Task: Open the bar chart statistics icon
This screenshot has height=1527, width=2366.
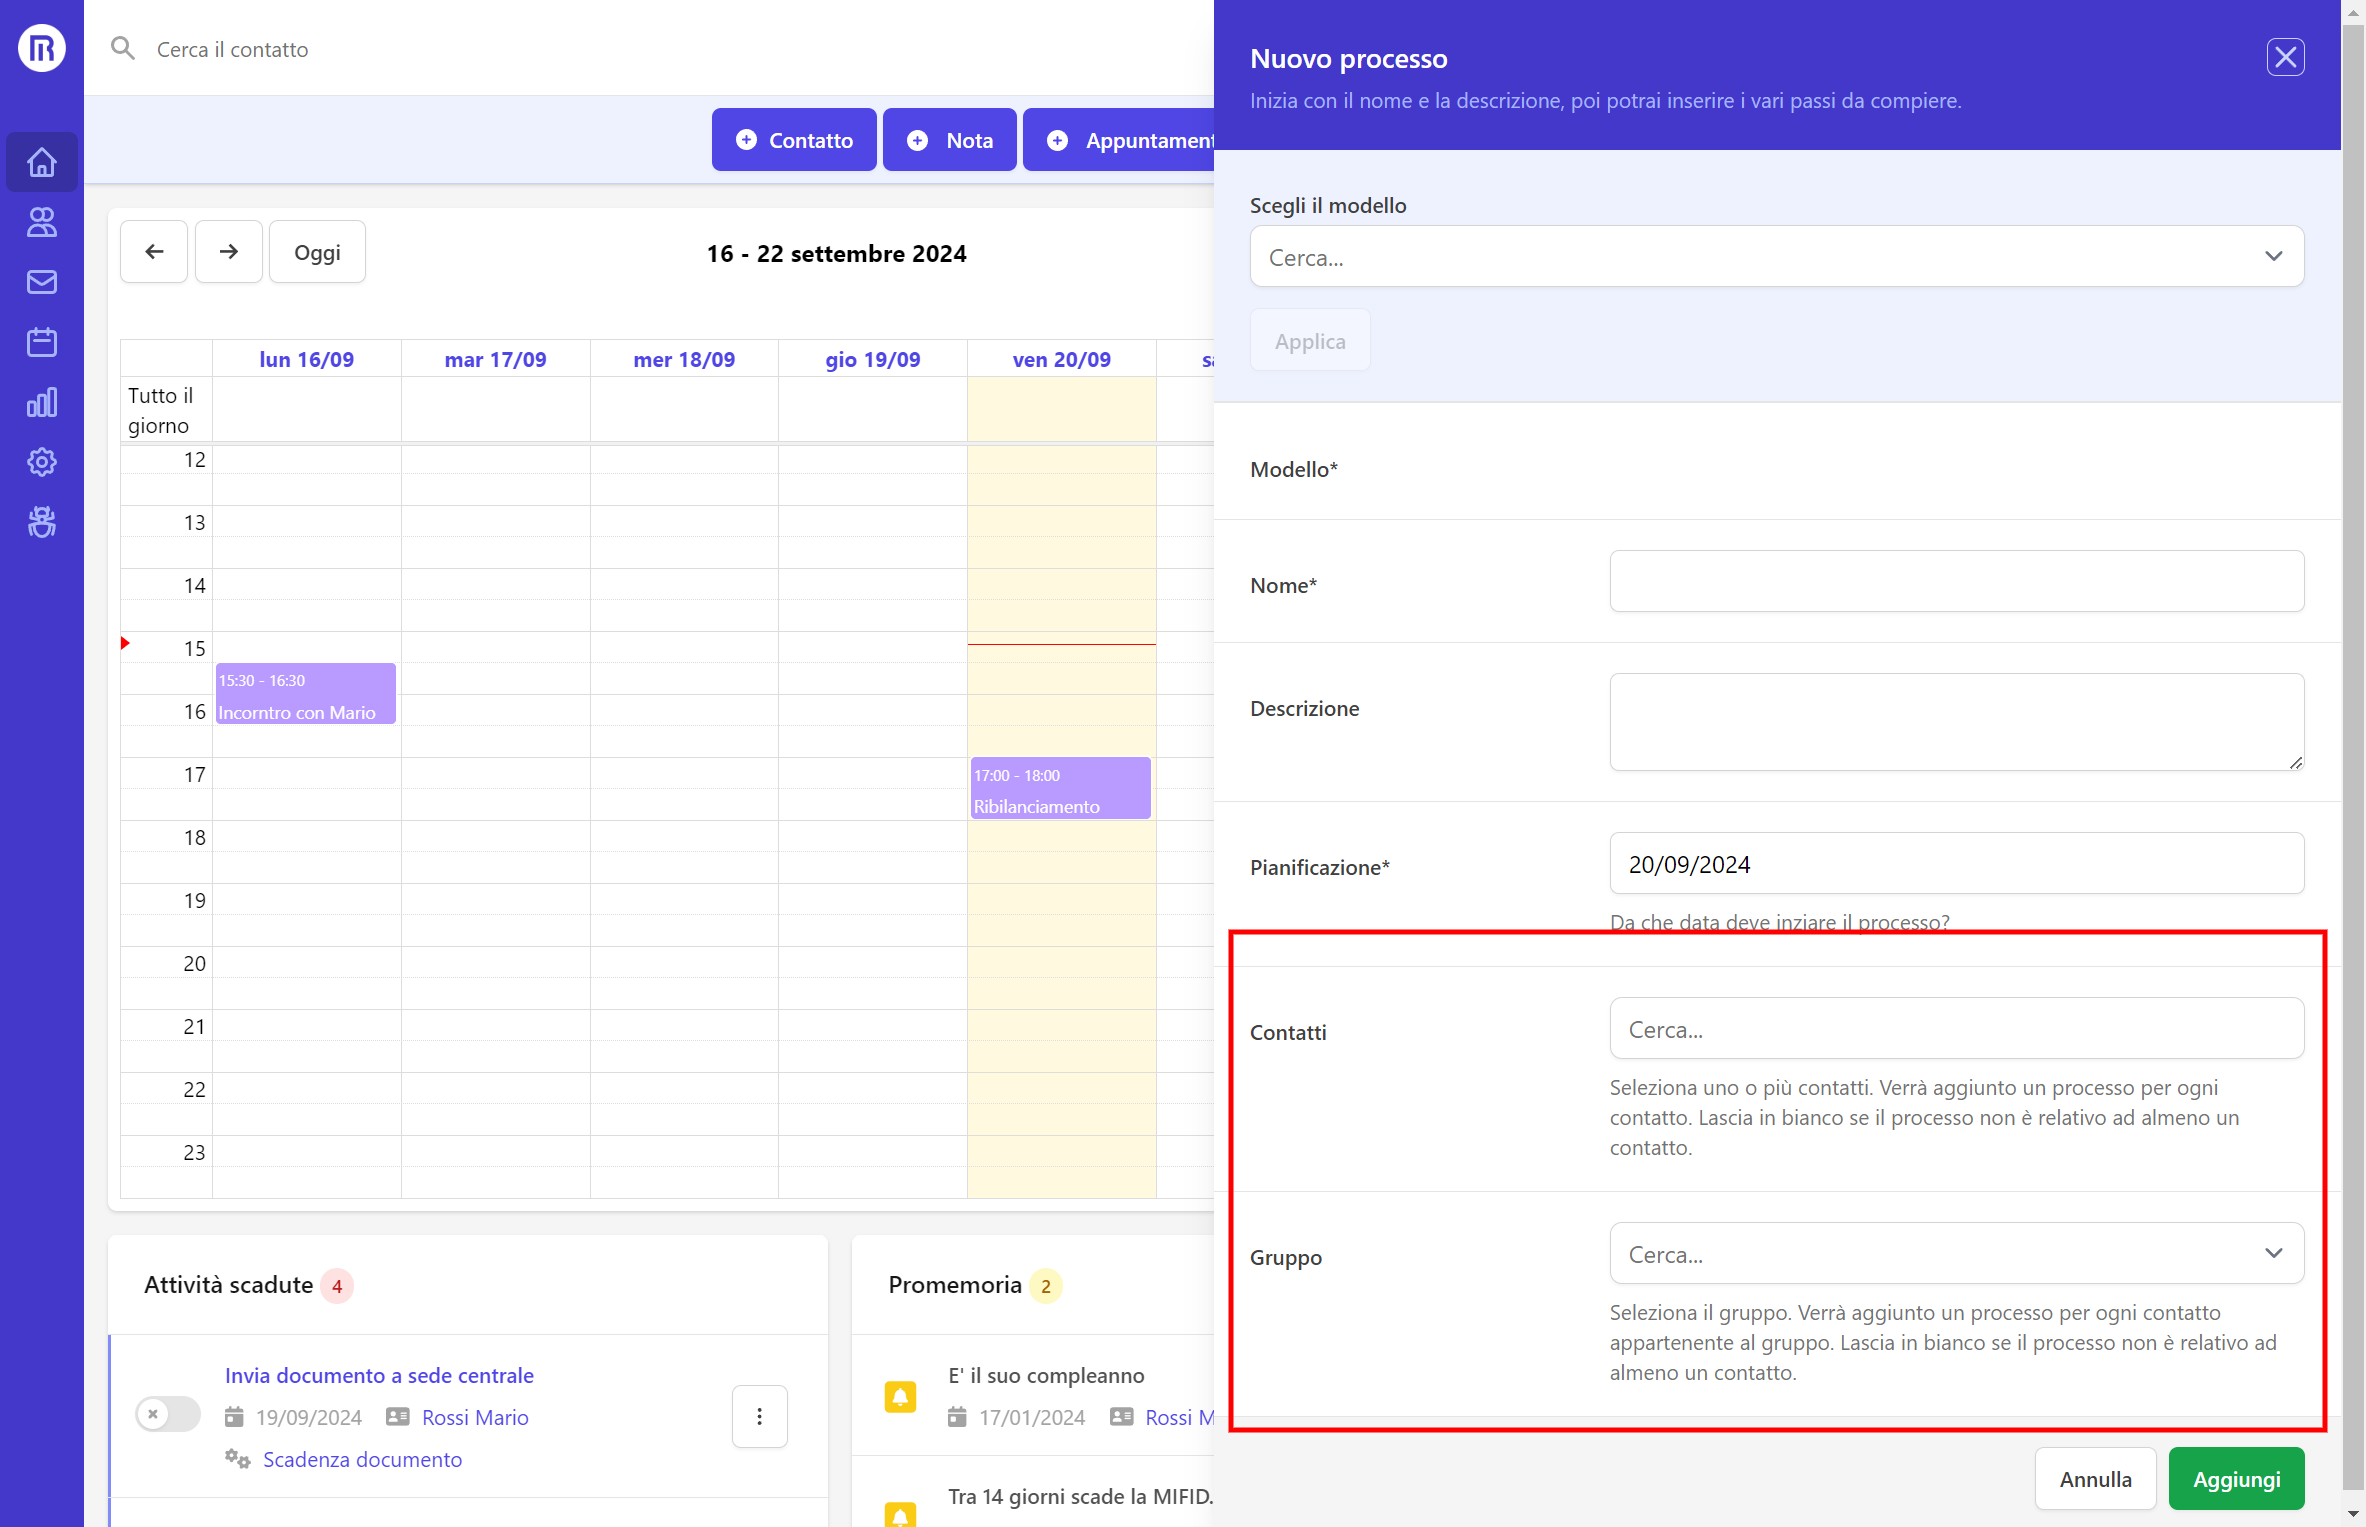Action: tap(41, 402)
